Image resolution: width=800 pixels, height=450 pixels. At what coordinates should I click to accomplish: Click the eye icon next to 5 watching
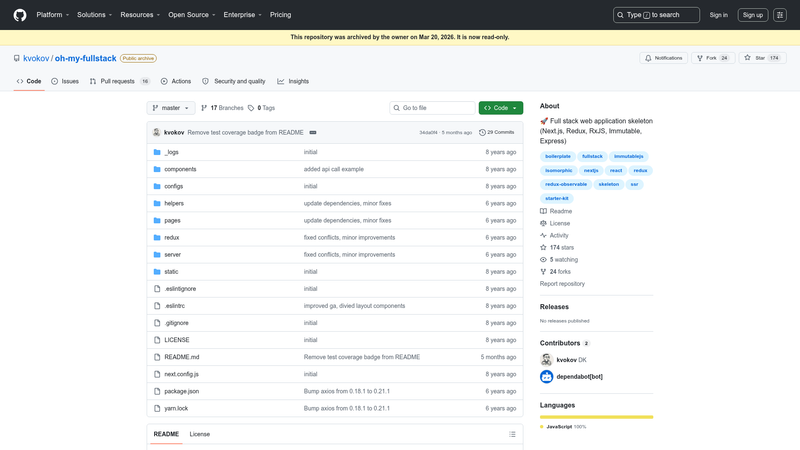(x=543, y=260)
